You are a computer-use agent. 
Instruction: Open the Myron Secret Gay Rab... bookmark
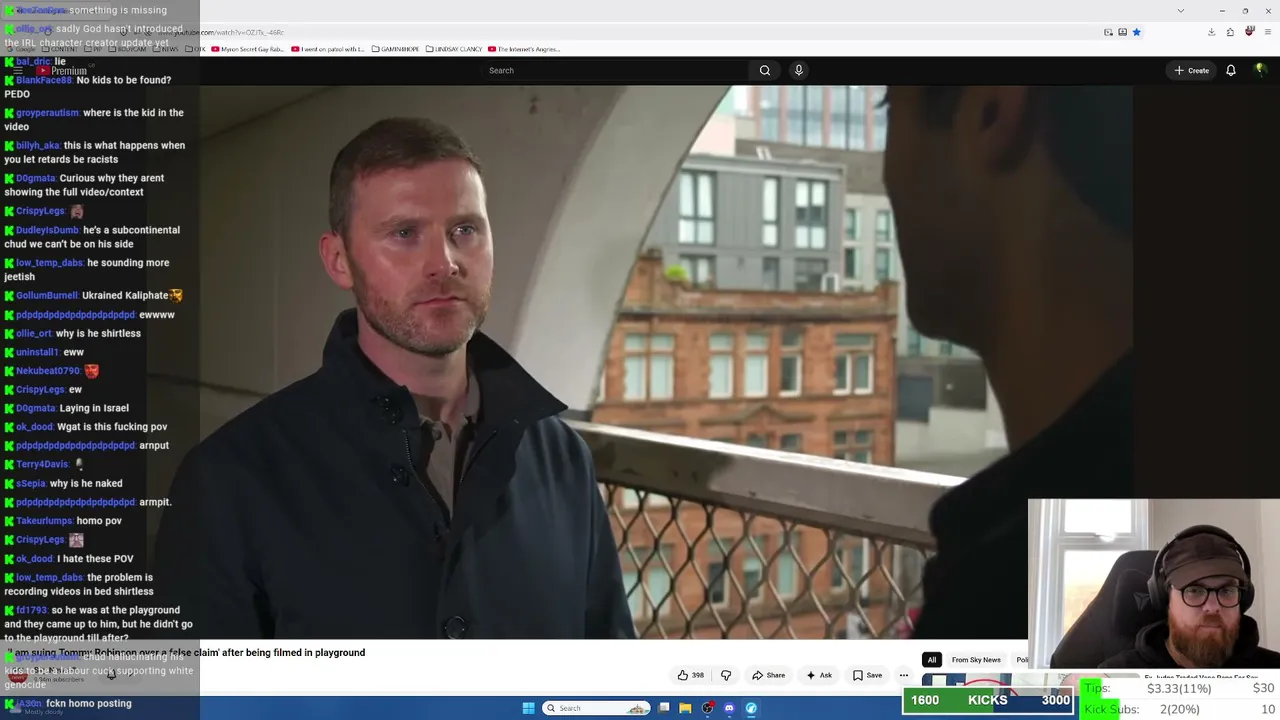[x=247, y=49]
